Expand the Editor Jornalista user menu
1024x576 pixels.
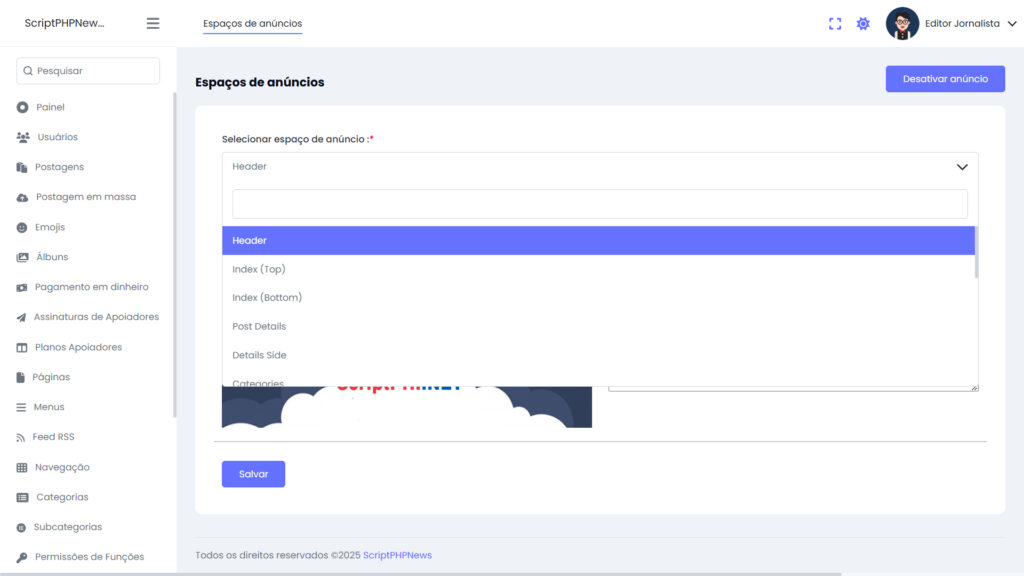tap(1011, 24)
